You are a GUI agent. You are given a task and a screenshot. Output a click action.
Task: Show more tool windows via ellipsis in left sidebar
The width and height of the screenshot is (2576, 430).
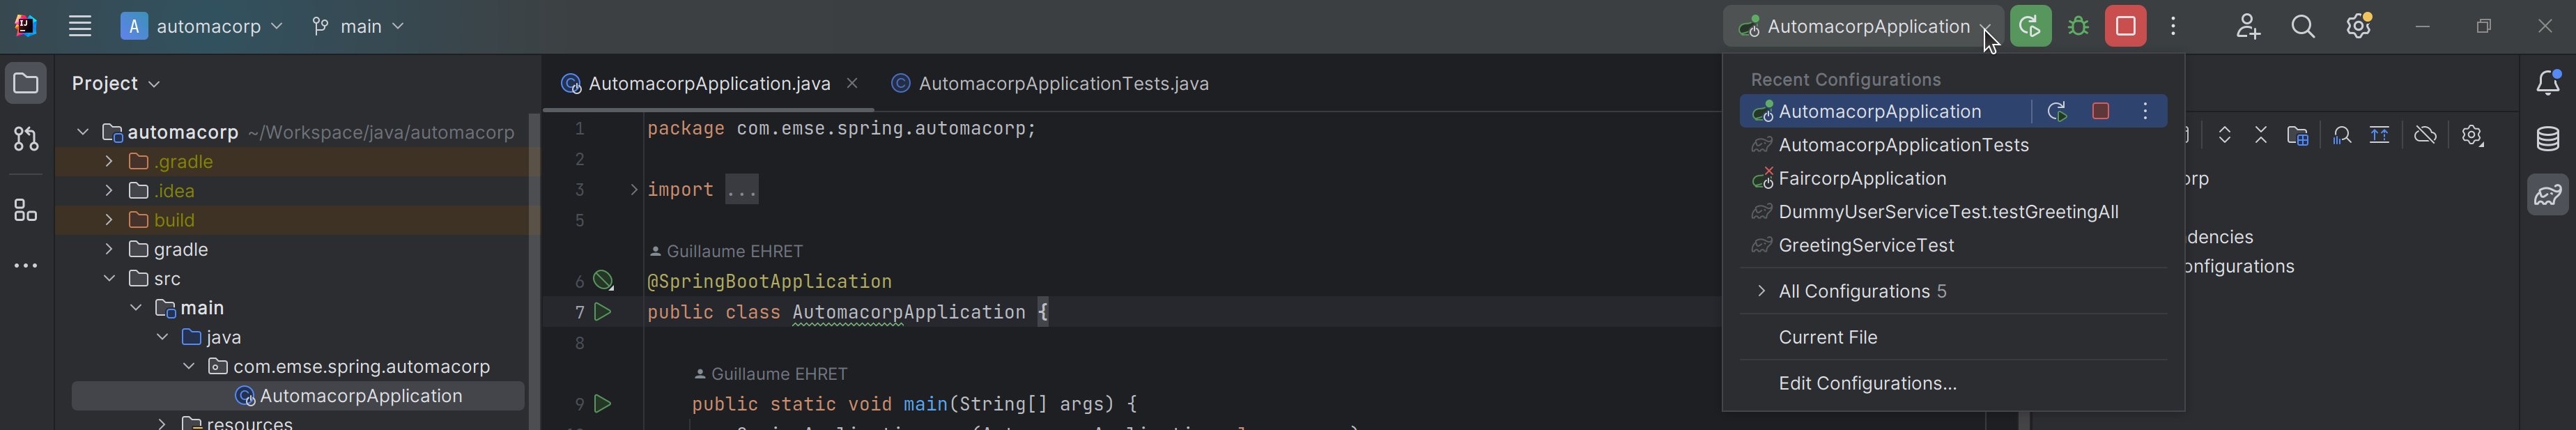pos(26,266)
